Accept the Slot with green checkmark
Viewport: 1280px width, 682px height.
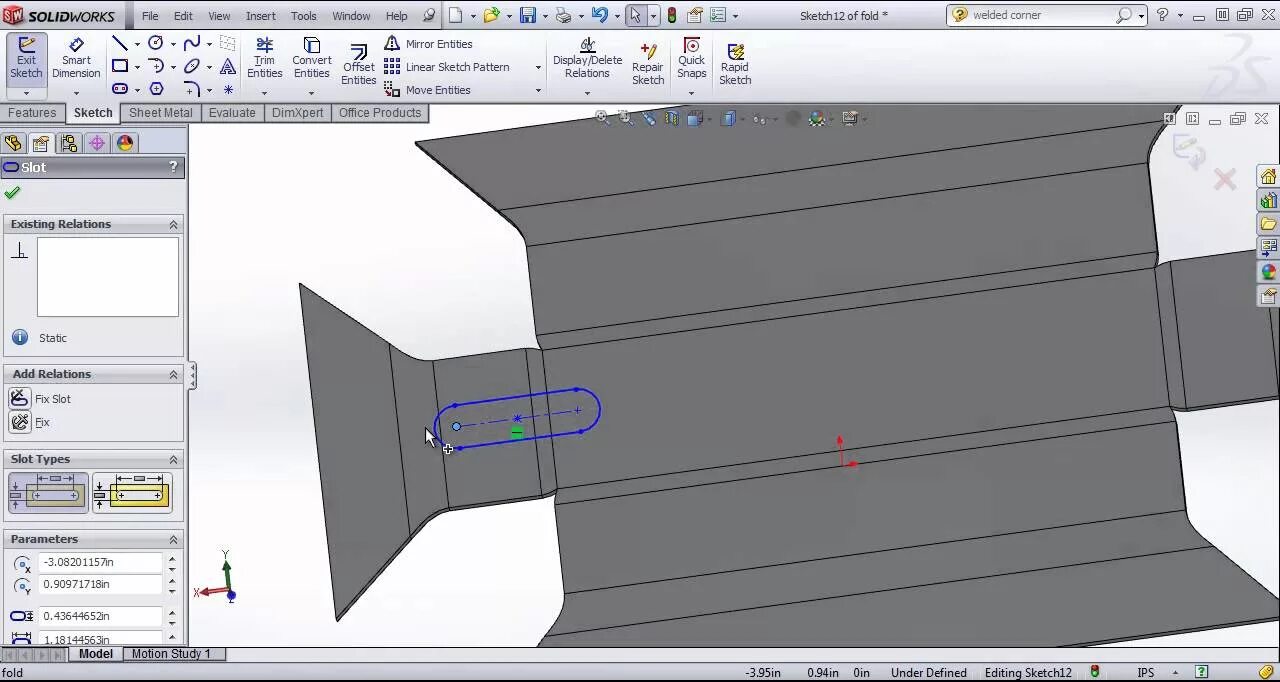tap(12, 192)
